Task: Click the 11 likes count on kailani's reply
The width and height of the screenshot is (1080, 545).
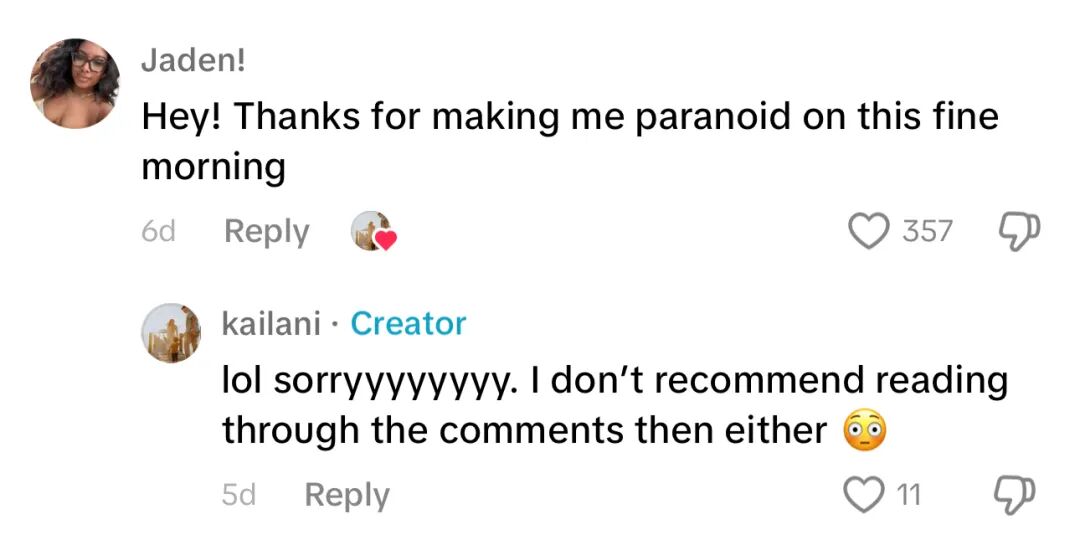Action: [x=906, y=495]
